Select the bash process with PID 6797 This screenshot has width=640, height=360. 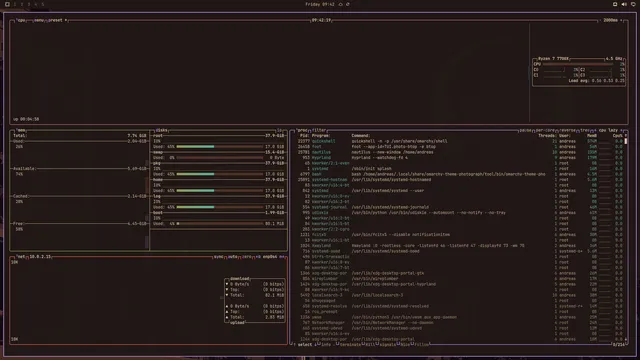460,174
